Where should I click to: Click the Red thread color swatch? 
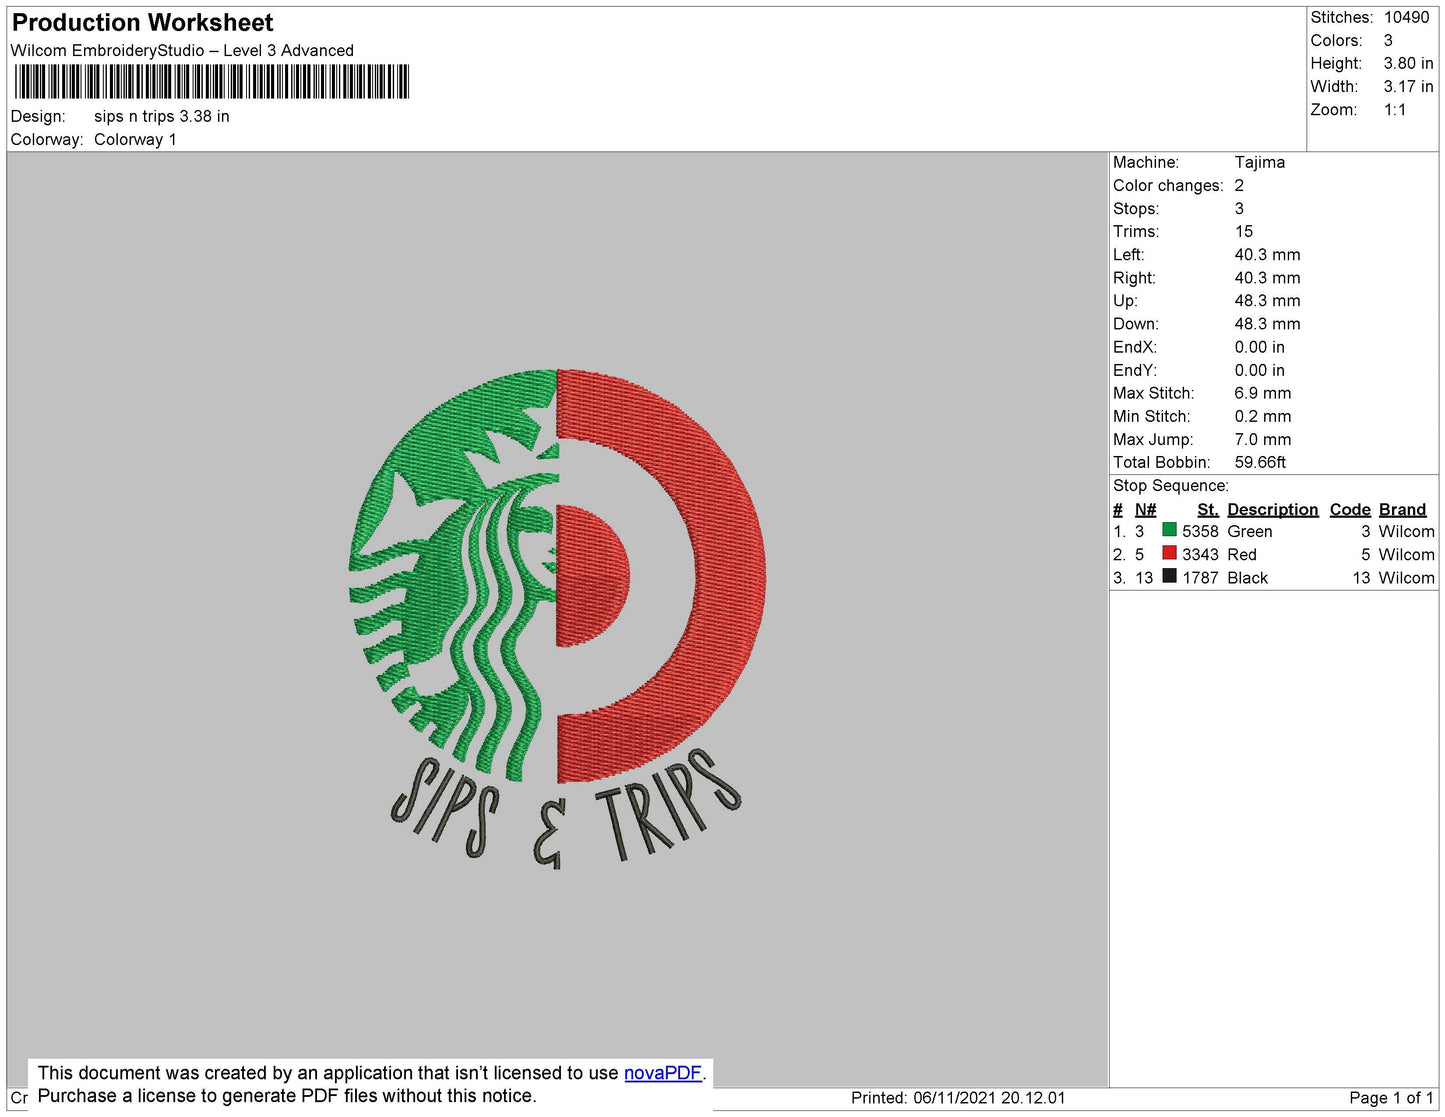(1169, 553)
